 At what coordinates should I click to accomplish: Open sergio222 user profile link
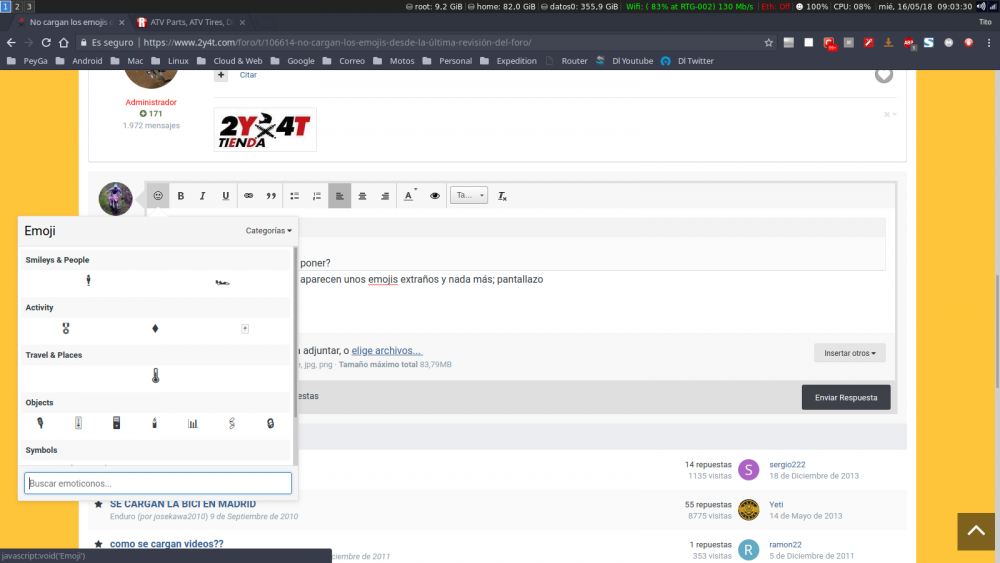pos(787,465)
